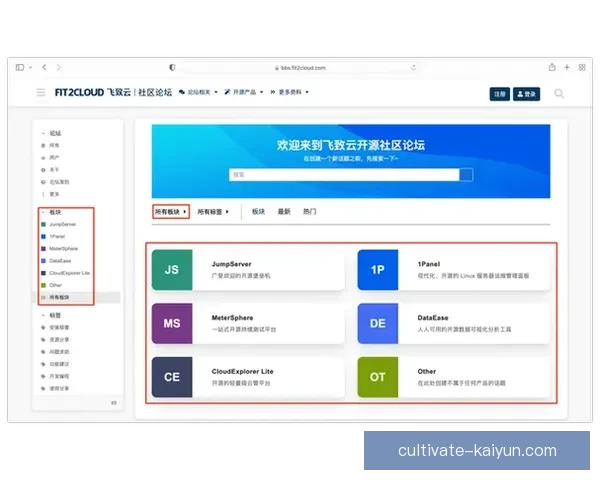Screen dimensions: 600x480
Task: Open the 所有板块 category dropdown
Action: (x=171, y=212)
